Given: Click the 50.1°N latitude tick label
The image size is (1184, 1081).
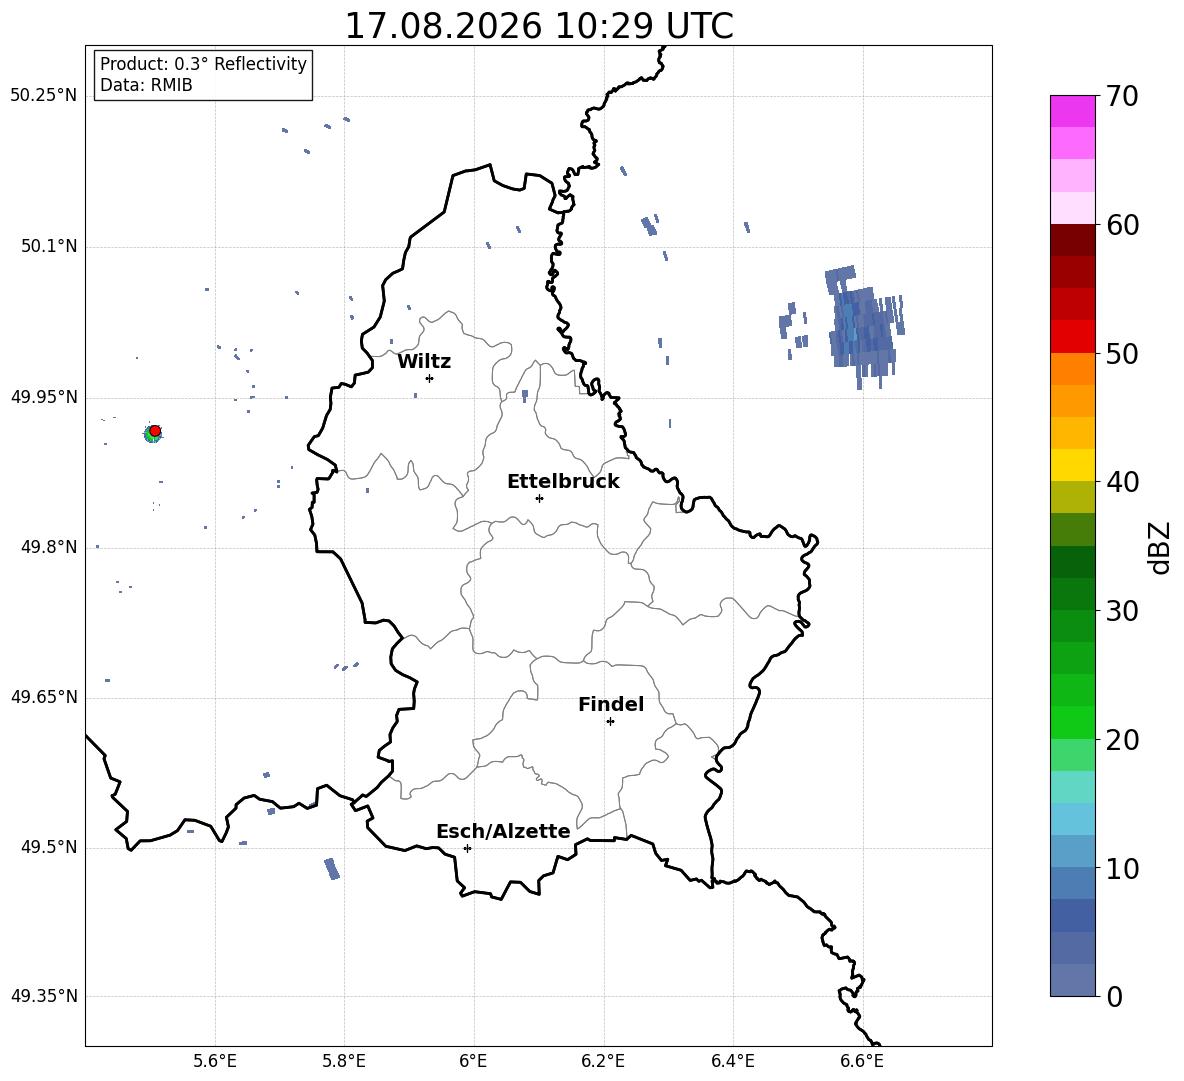Looking at the screenshot, I should [48, 247].
